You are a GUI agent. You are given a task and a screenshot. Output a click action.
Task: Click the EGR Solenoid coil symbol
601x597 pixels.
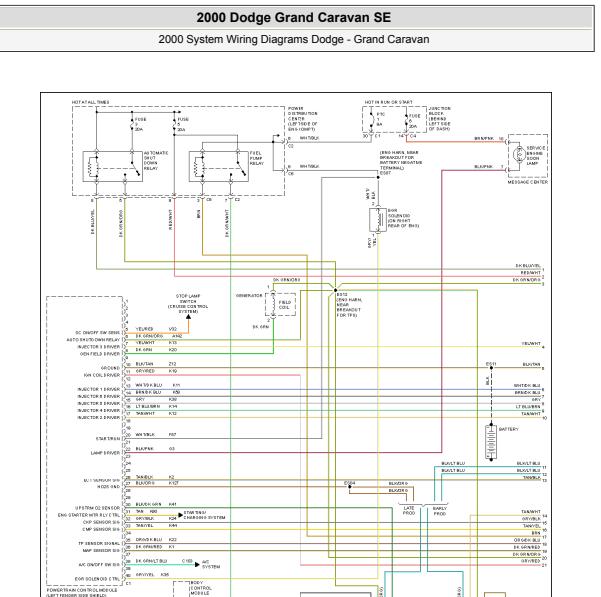(382, 222)
